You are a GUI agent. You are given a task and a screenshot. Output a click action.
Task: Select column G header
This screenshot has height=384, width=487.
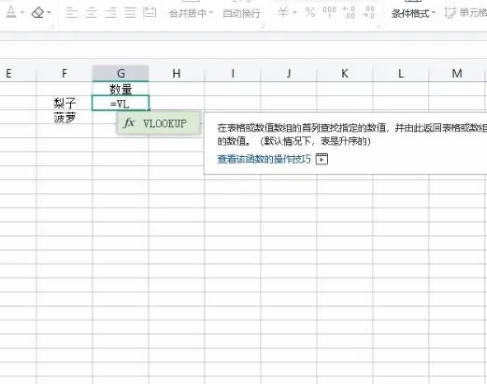(x=121, y=73)
